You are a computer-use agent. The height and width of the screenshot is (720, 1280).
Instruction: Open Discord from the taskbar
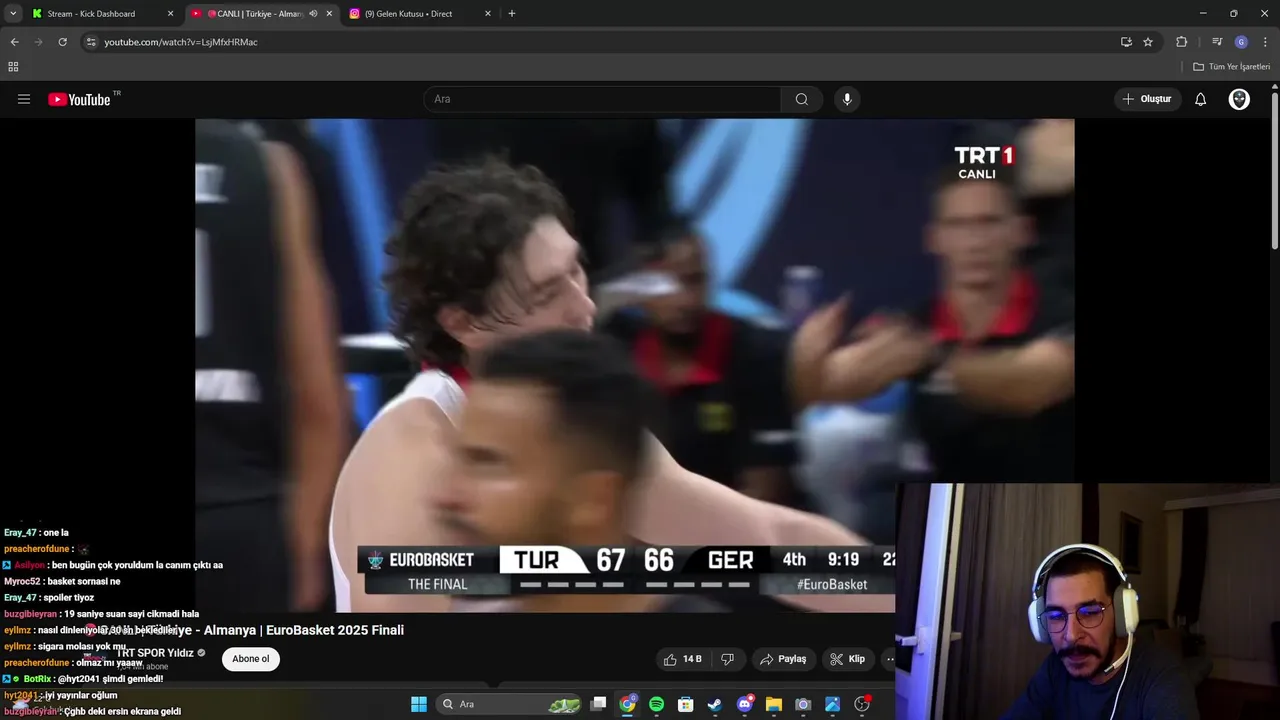click(744, 704)
